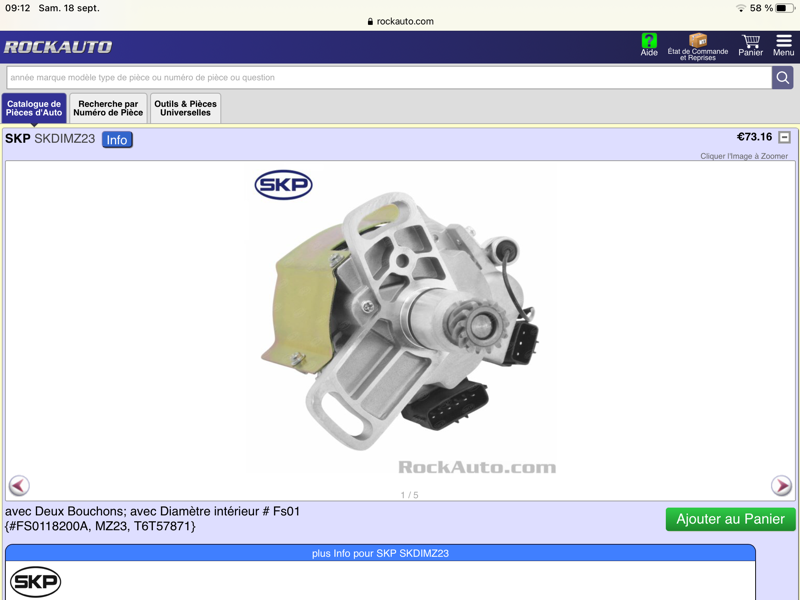Open État de Commande et Reprises
The height and width of the screenshot is (600, 800).
[x=697, y=47]
